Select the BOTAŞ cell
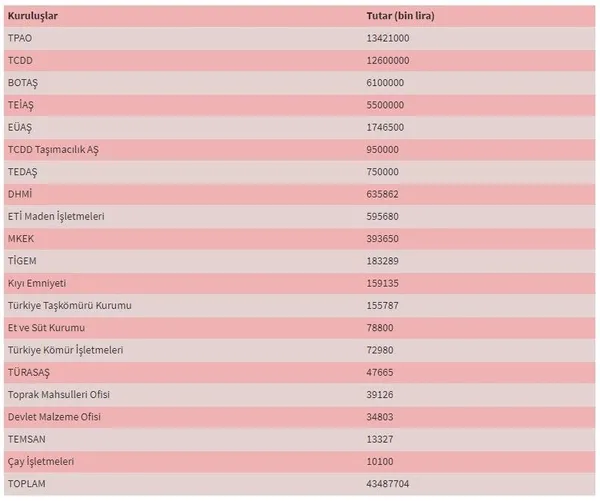Viewport: 600px width, 501px height. (21, 83)
